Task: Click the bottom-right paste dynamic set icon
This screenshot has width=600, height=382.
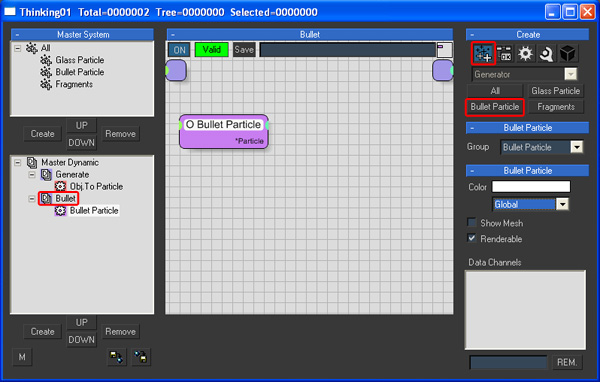Action: 141,358
